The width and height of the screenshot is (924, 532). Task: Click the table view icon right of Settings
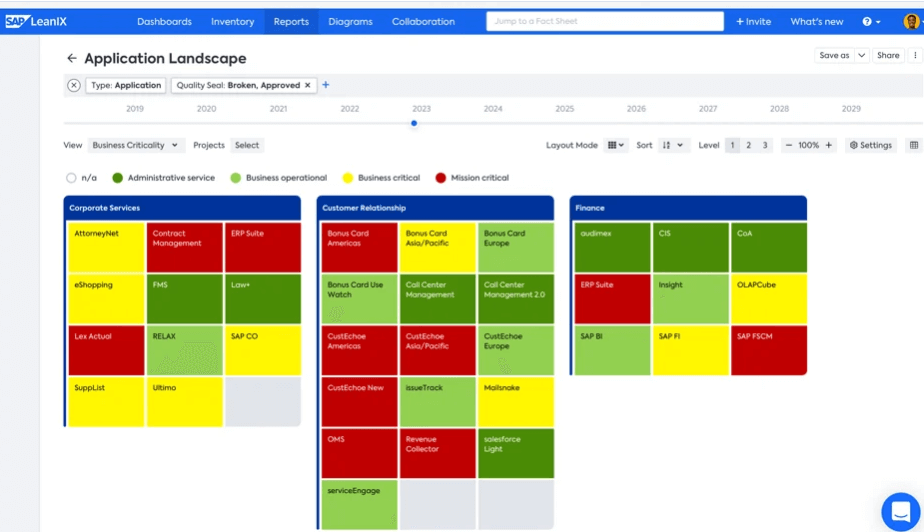(913, 145)
